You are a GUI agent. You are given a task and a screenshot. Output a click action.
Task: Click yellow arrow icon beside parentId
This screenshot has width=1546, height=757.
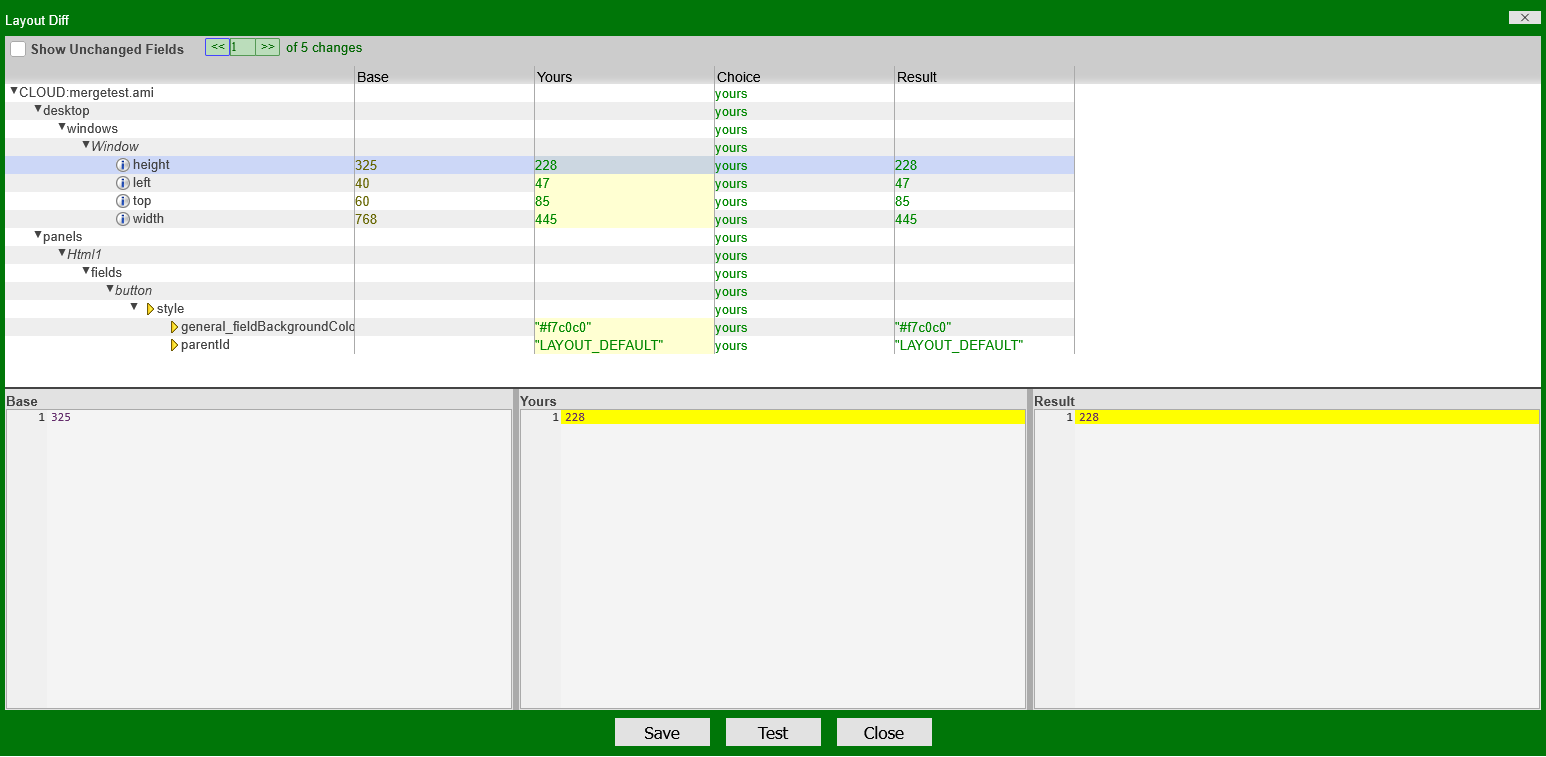pyautogui.click(x=174, y=345)
